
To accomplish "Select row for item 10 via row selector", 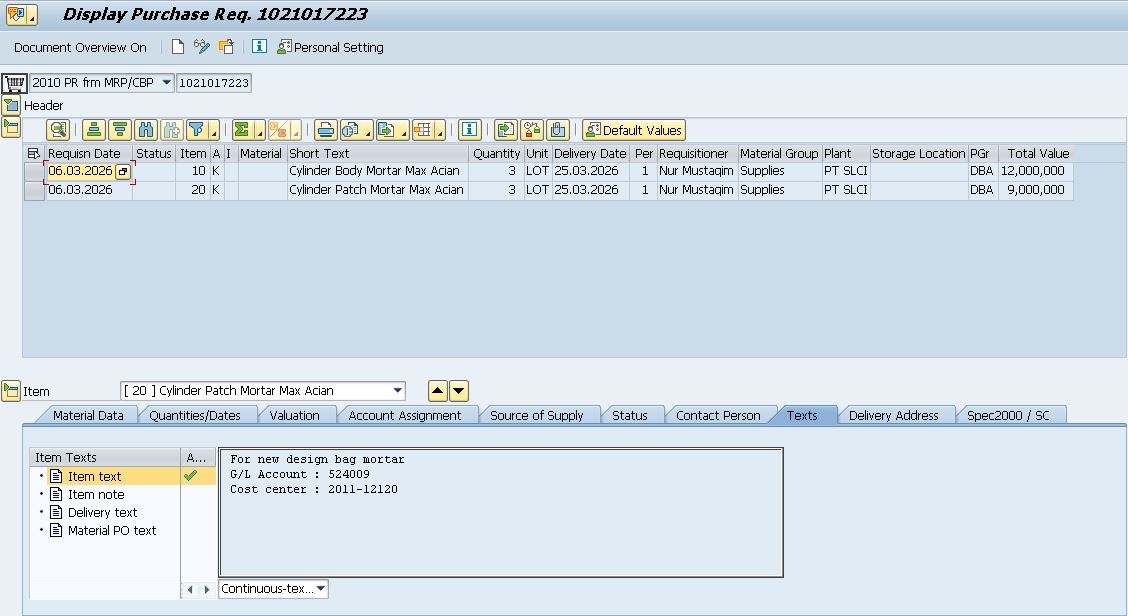I will tap(34, 172).
